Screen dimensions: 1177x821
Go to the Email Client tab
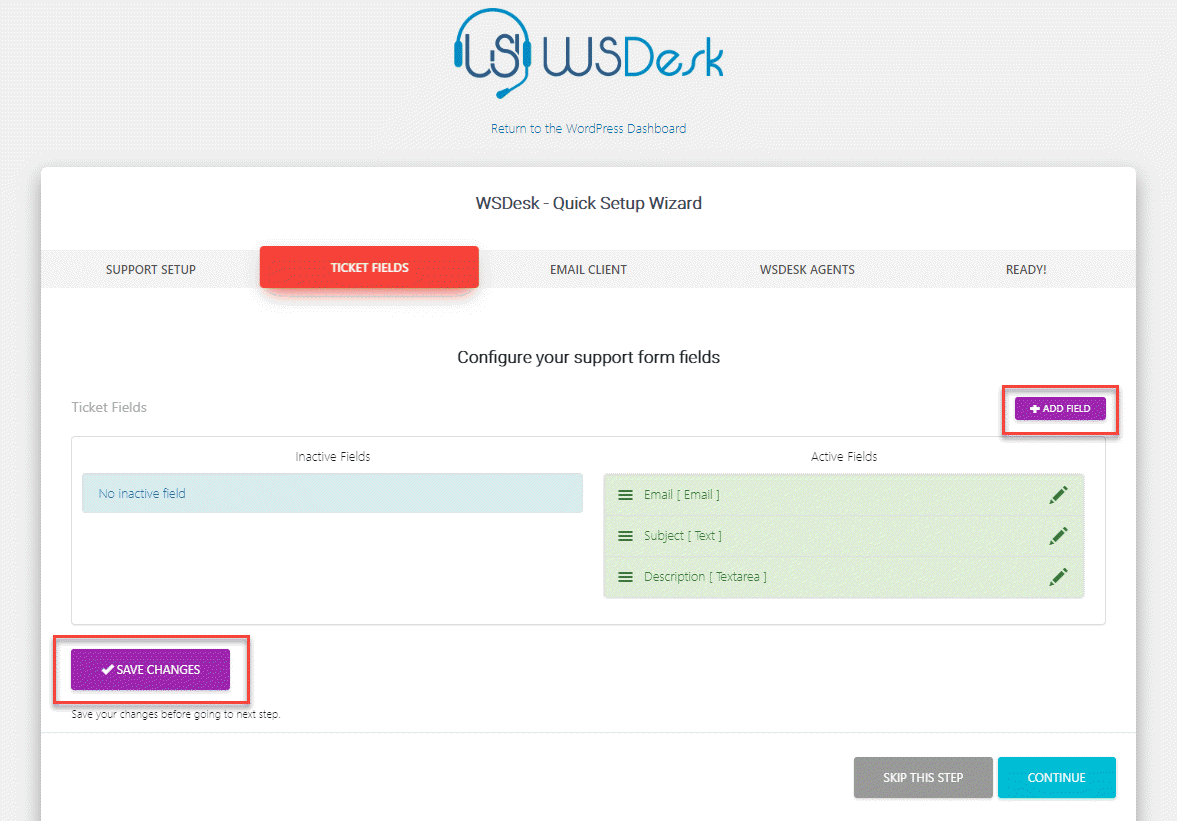click(x=588, y=269)
